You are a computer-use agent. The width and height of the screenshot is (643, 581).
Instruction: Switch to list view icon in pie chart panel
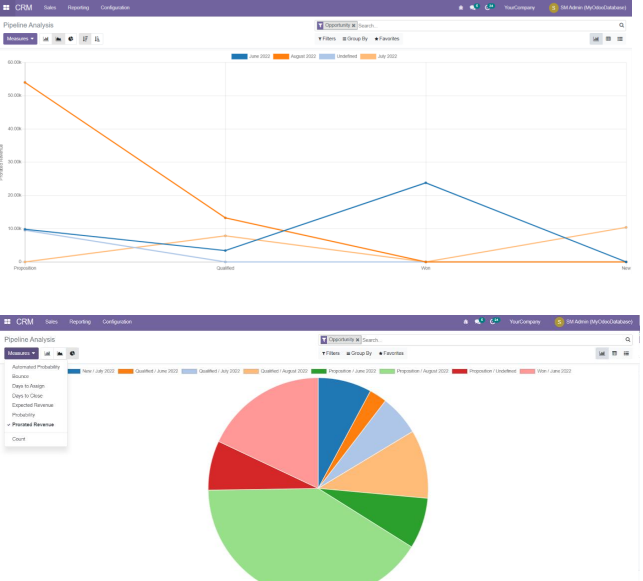[x=626, y=353]
